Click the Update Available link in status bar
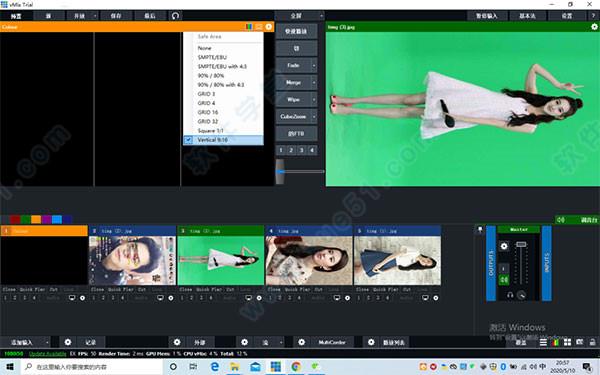 coord(47,354)
